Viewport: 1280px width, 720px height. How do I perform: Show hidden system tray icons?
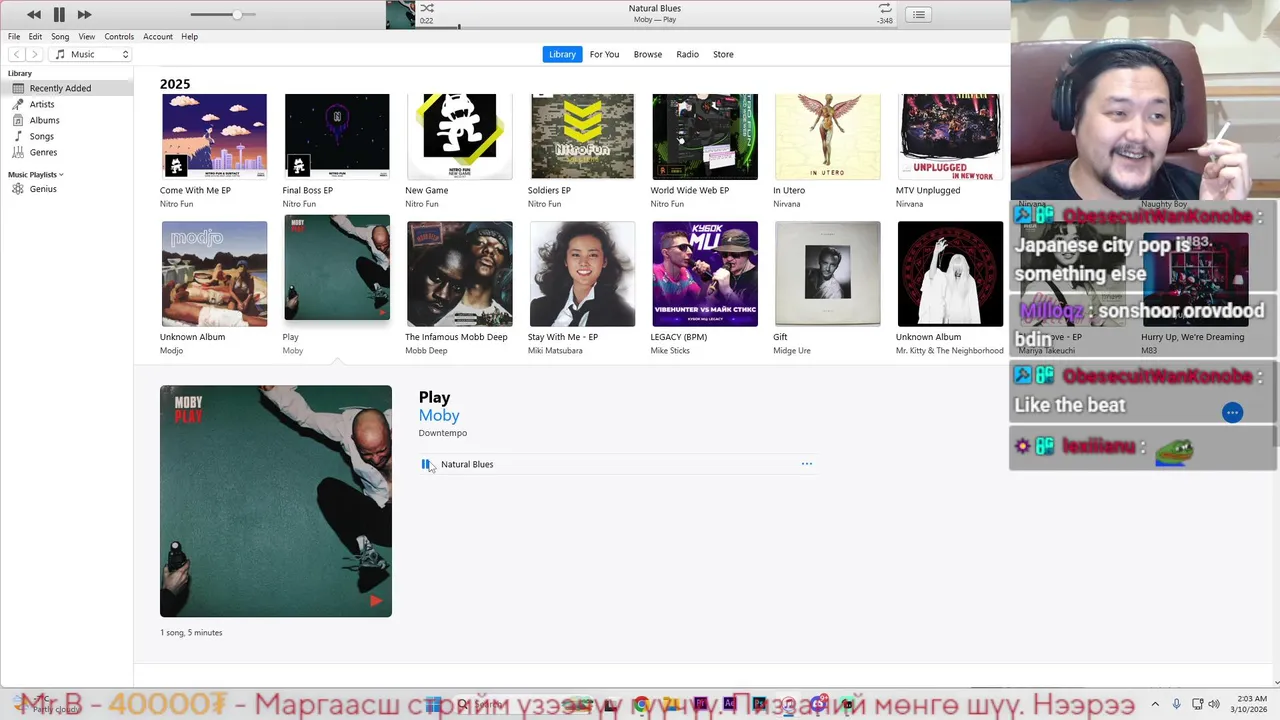(x=1155, y=704)
